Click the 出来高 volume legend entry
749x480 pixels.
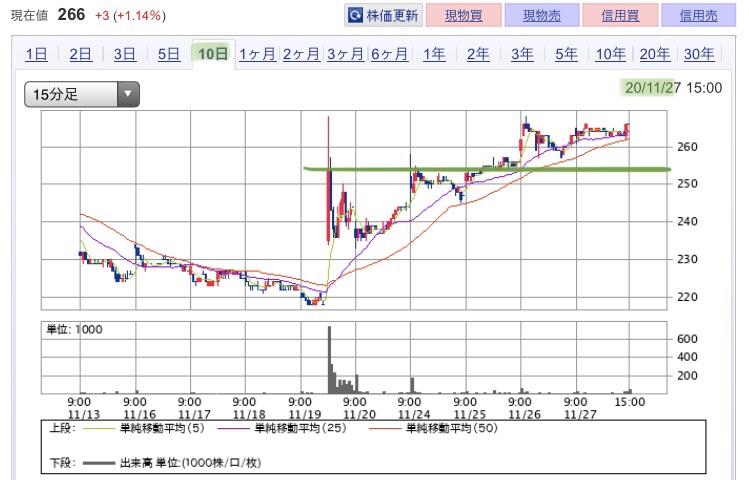172,462
